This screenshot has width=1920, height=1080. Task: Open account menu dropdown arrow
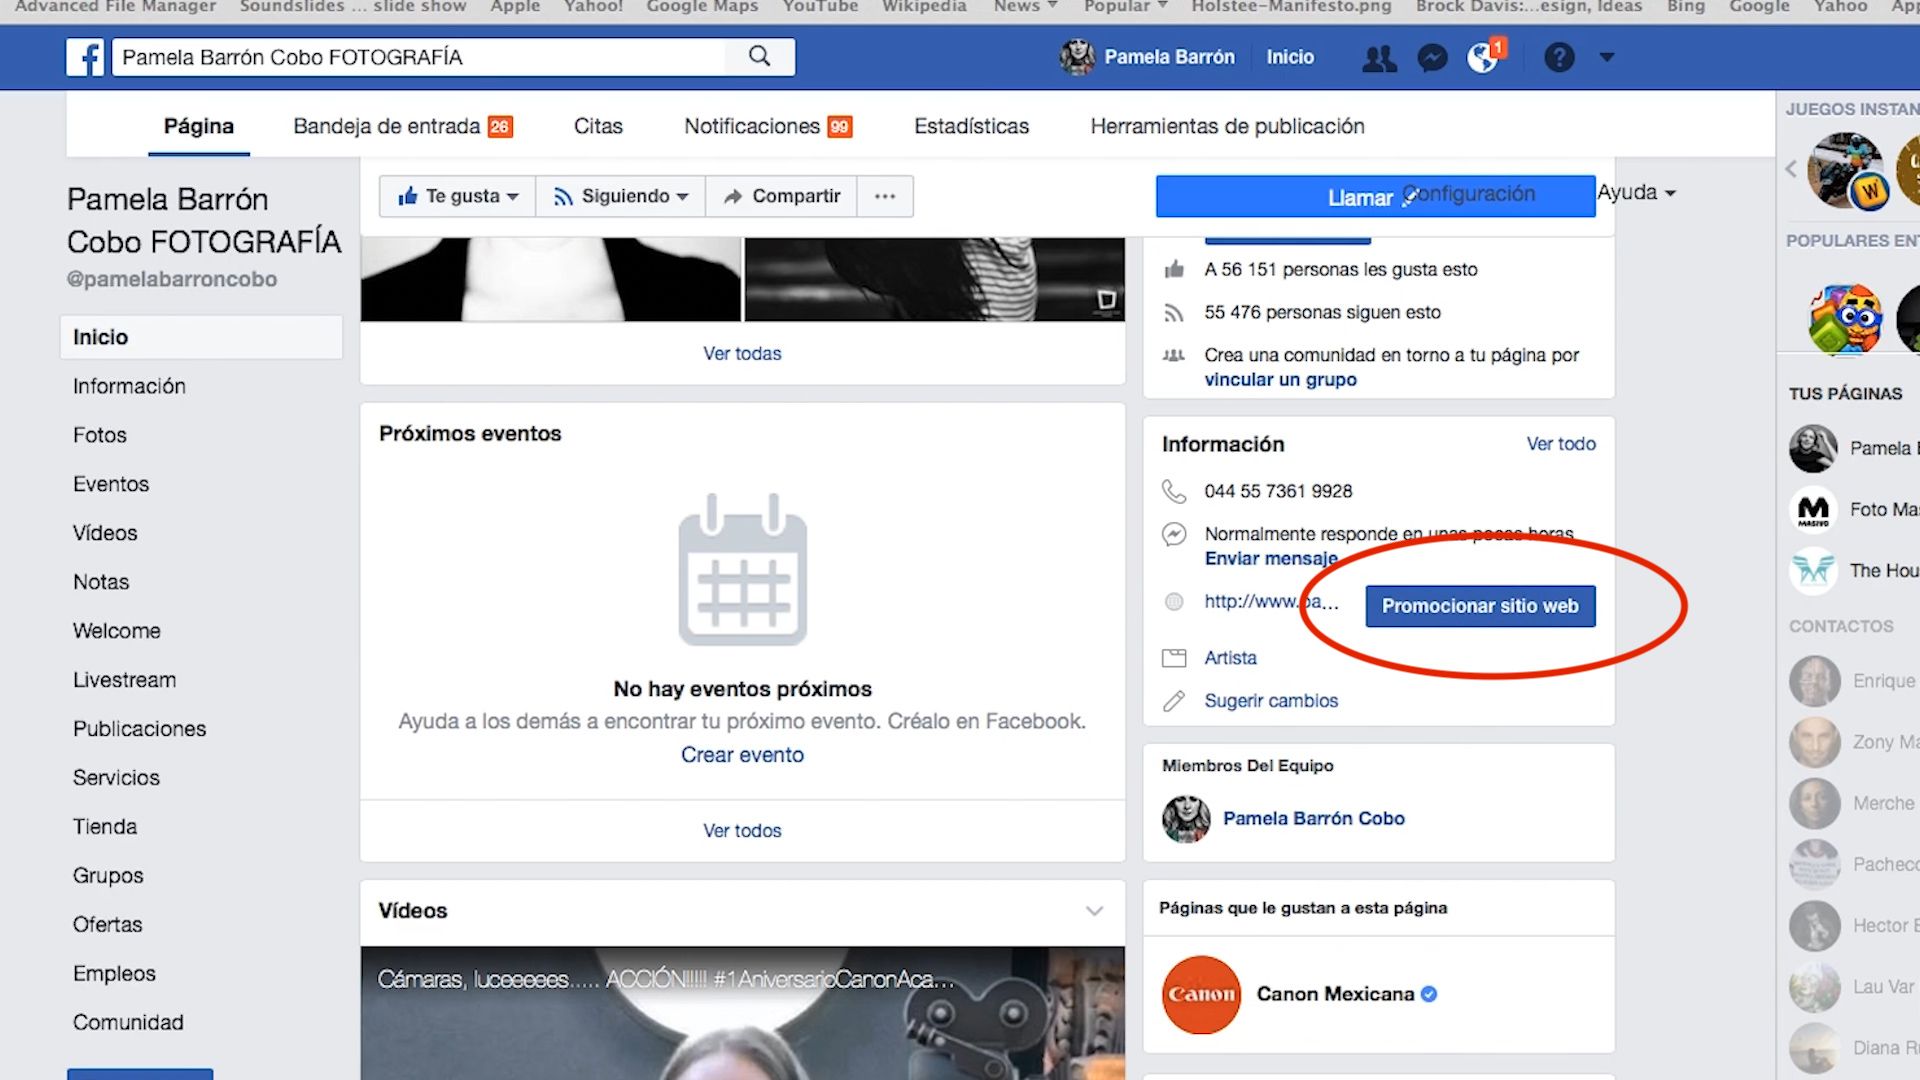tap(1607, 57)
